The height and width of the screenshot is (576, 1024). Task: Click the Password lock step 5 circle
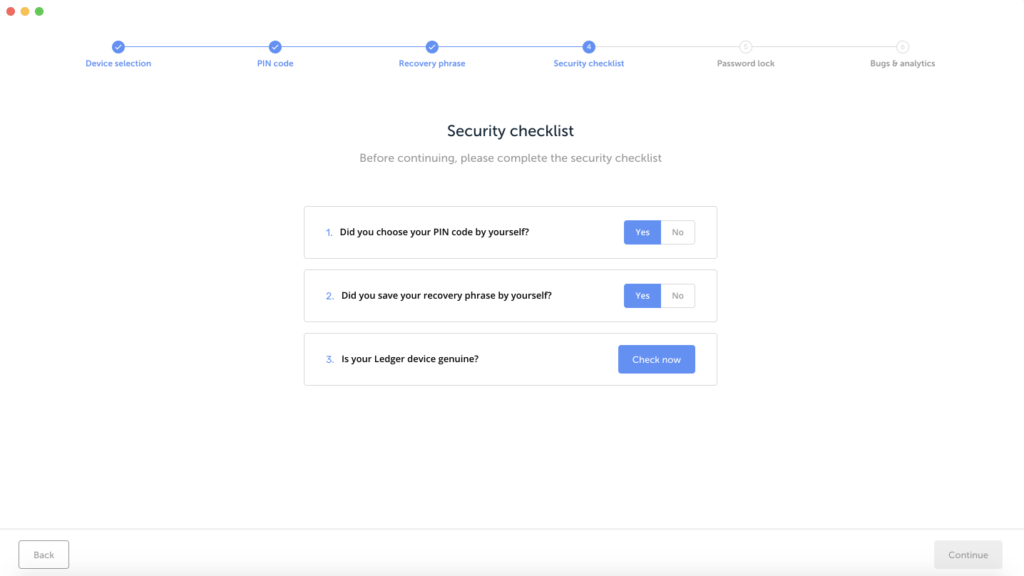(x=745, y=47)
